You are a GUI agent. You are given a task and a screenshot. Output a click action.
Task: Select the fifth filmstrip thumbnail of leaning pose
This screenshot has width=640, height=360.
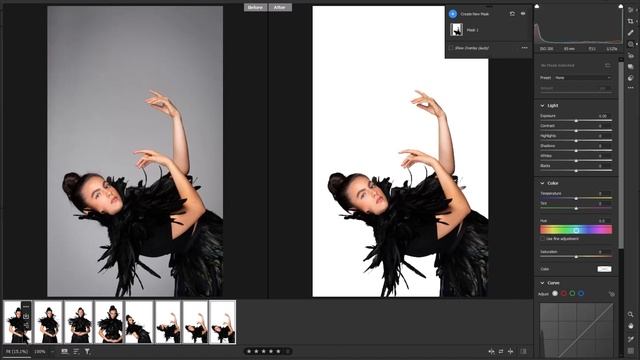click(x=139, y=322)
